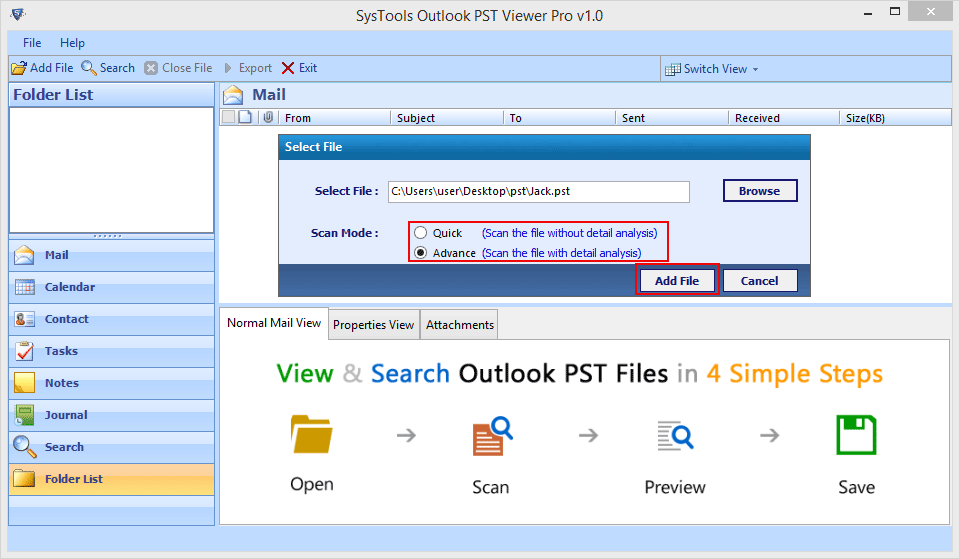Image resolution: width=960 pixels, height=559 pixels.
Task: Click the sidebar splitter grip dots
Action: tap(108, 236)
